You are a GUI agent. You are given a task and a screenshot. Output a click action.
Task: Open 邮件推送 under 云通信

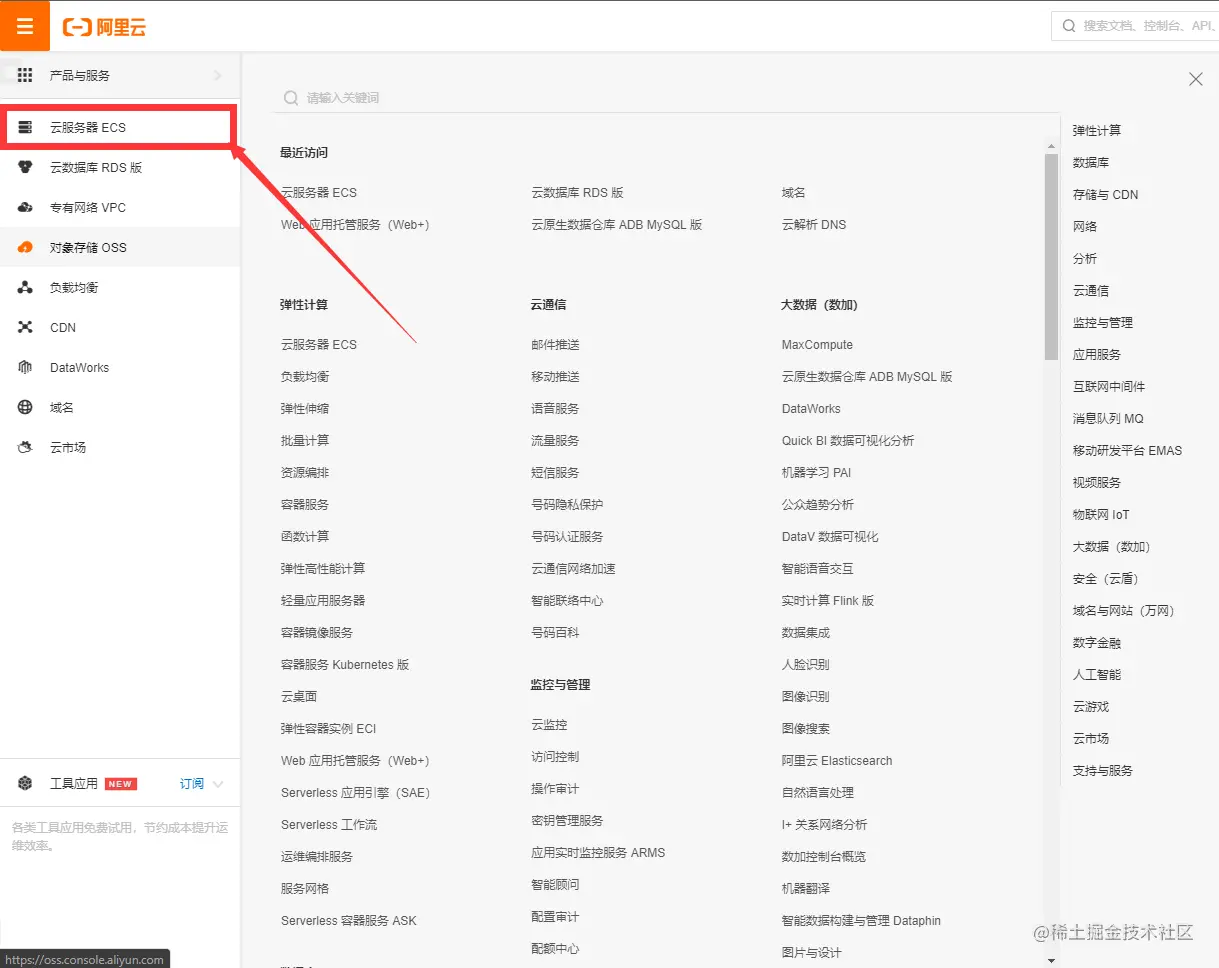(x=555, y=345)
